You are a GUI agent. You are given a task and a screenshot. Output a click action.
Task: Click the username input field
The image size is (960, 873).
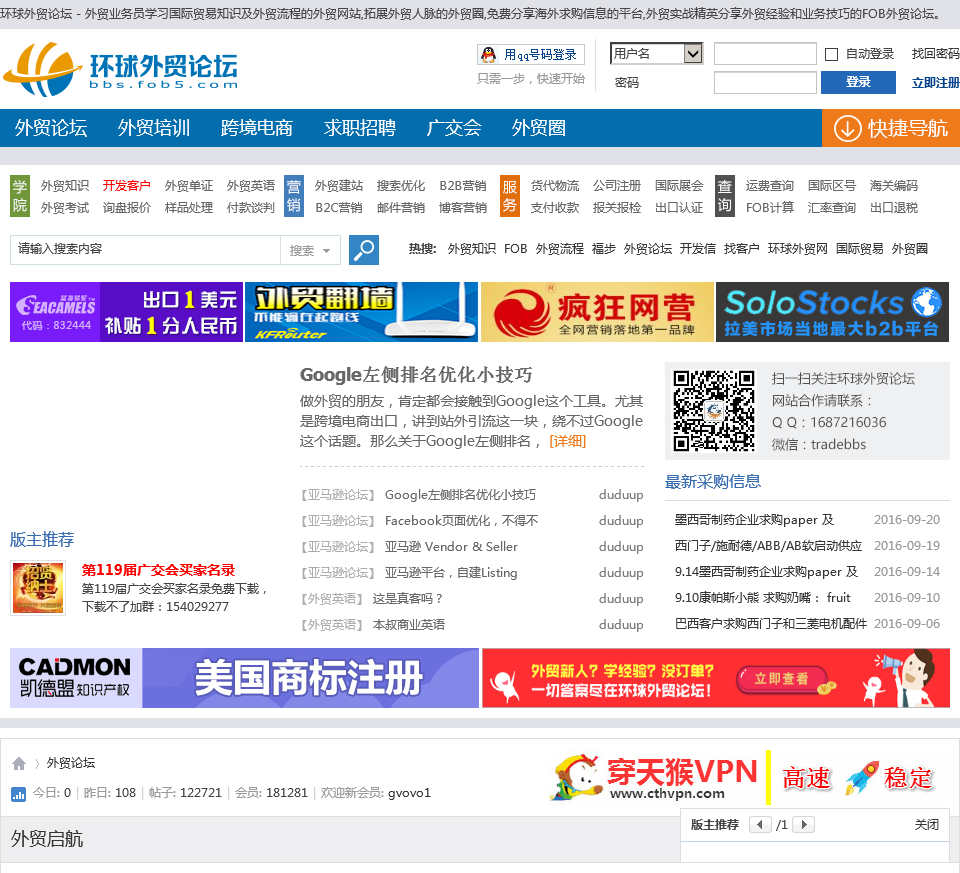coord(765,54)
